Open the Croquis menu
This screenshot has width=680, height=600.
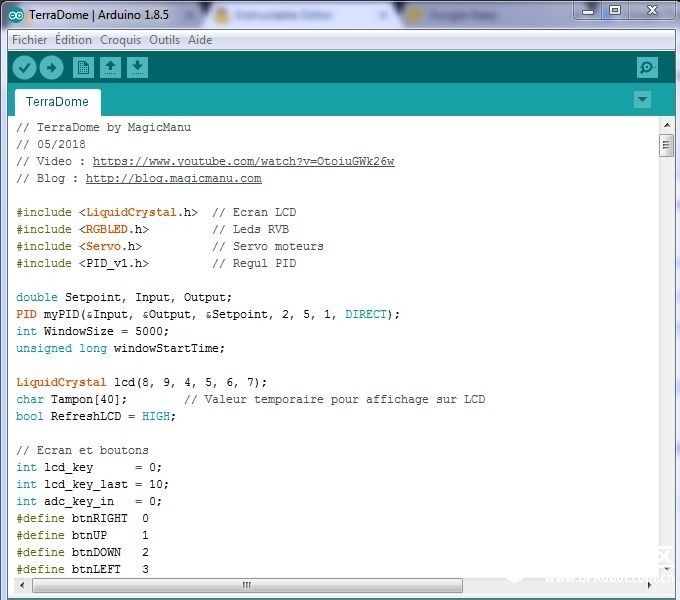(121, 40)
